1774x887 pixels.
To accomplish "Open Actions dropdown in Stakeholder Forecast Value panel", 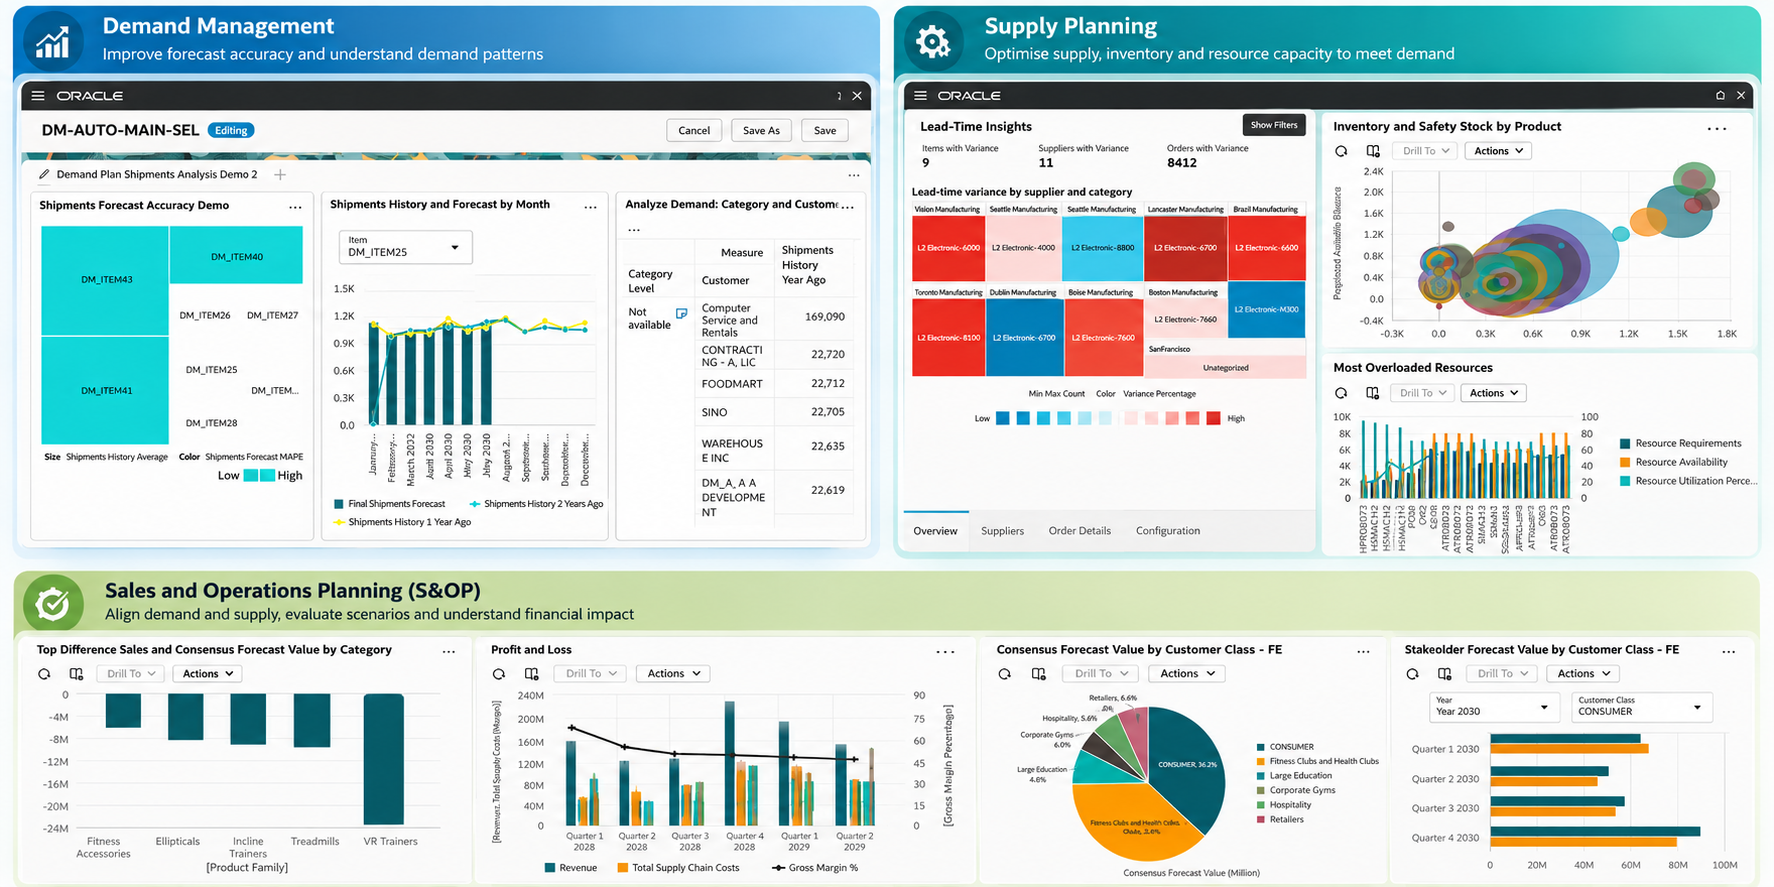I will (1582, 674).
